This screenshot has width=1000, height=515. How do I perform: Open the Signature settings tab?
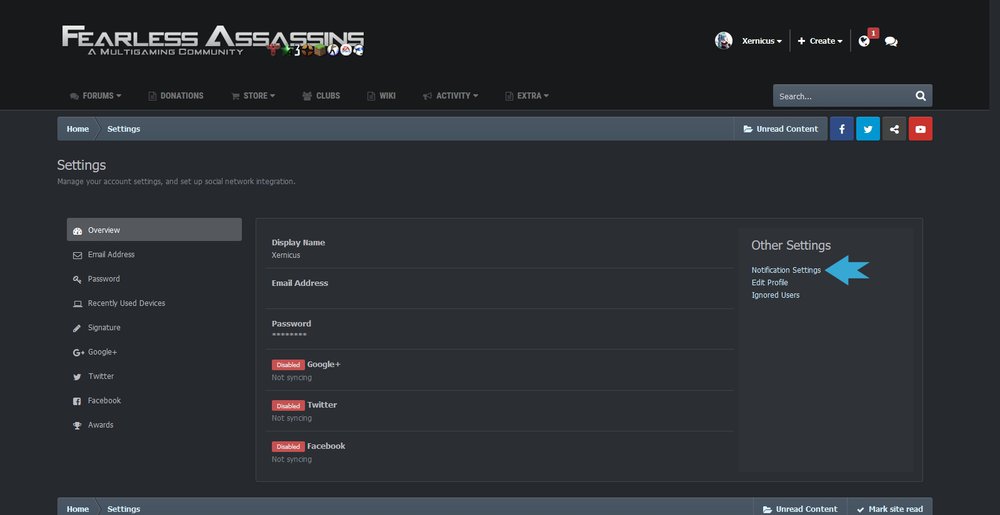point(154,327)
